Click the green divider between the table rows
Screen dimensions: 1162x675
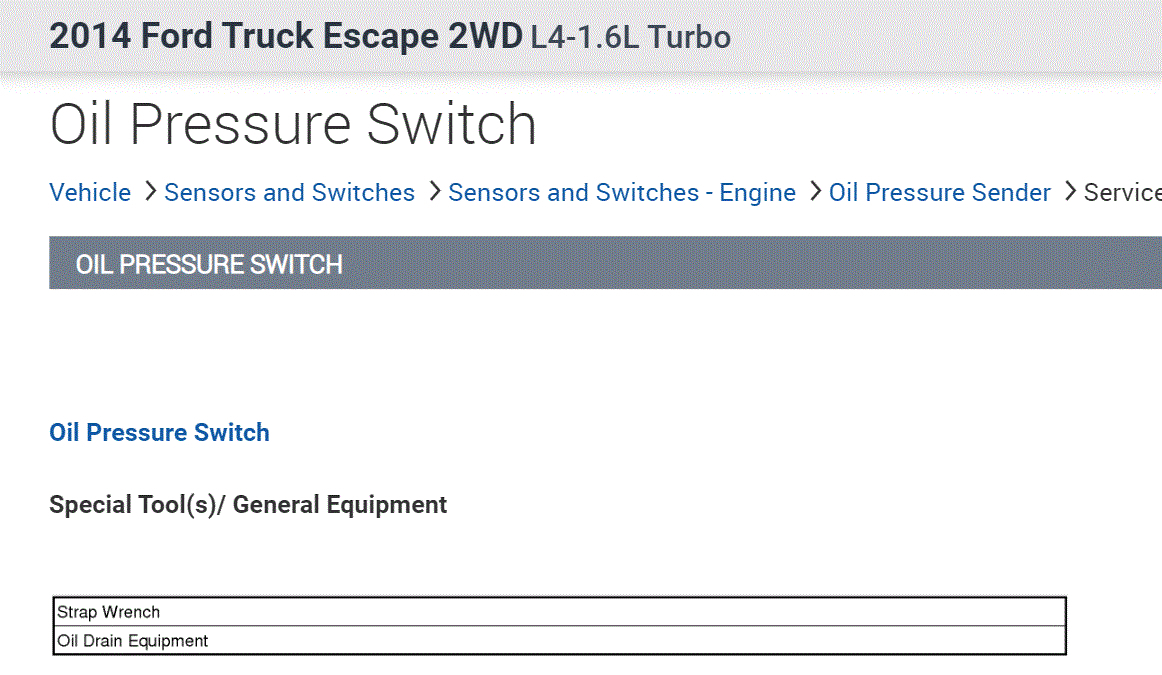tap(560, 626)
